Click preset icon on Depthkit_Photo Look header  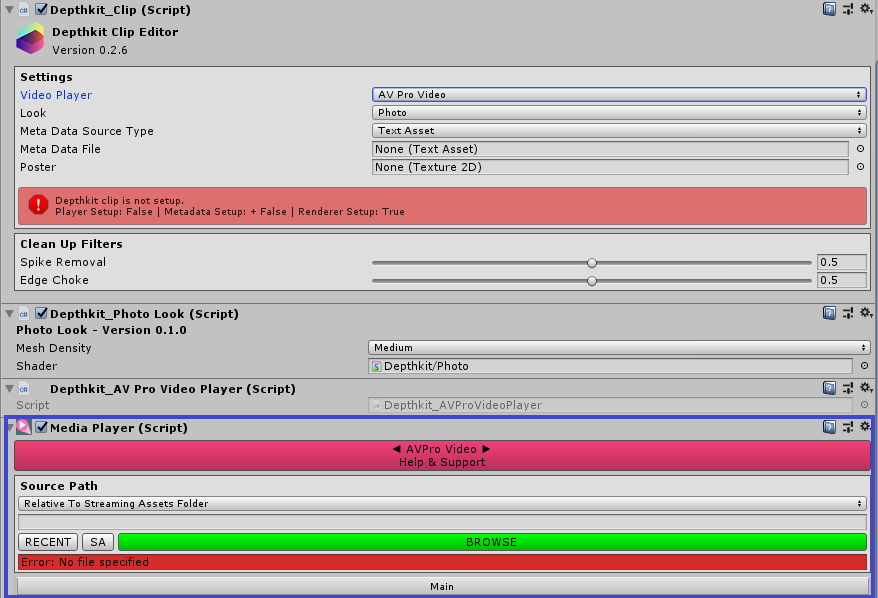pos(847,313)
